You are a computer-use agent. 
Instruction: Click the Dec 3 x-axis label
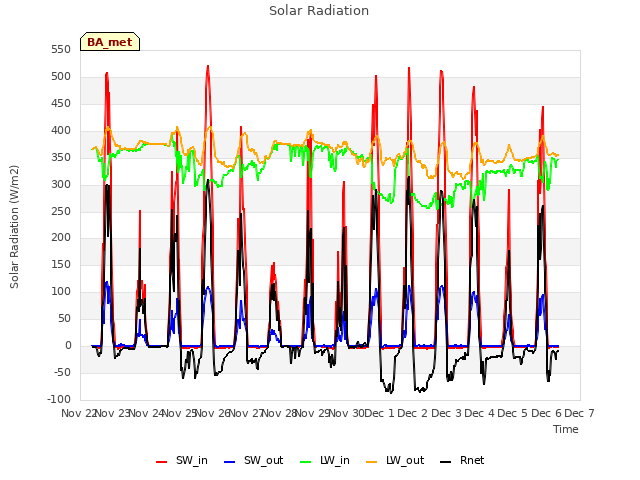(447, 413)
